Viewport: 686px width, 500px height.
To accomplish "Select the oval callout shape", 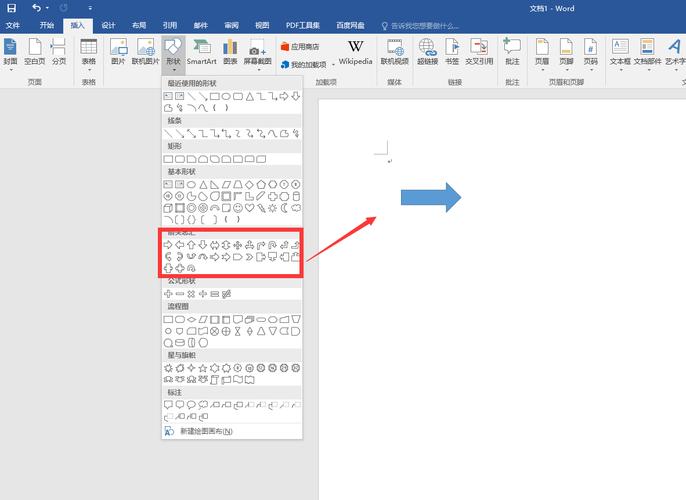I will [191, 405].
